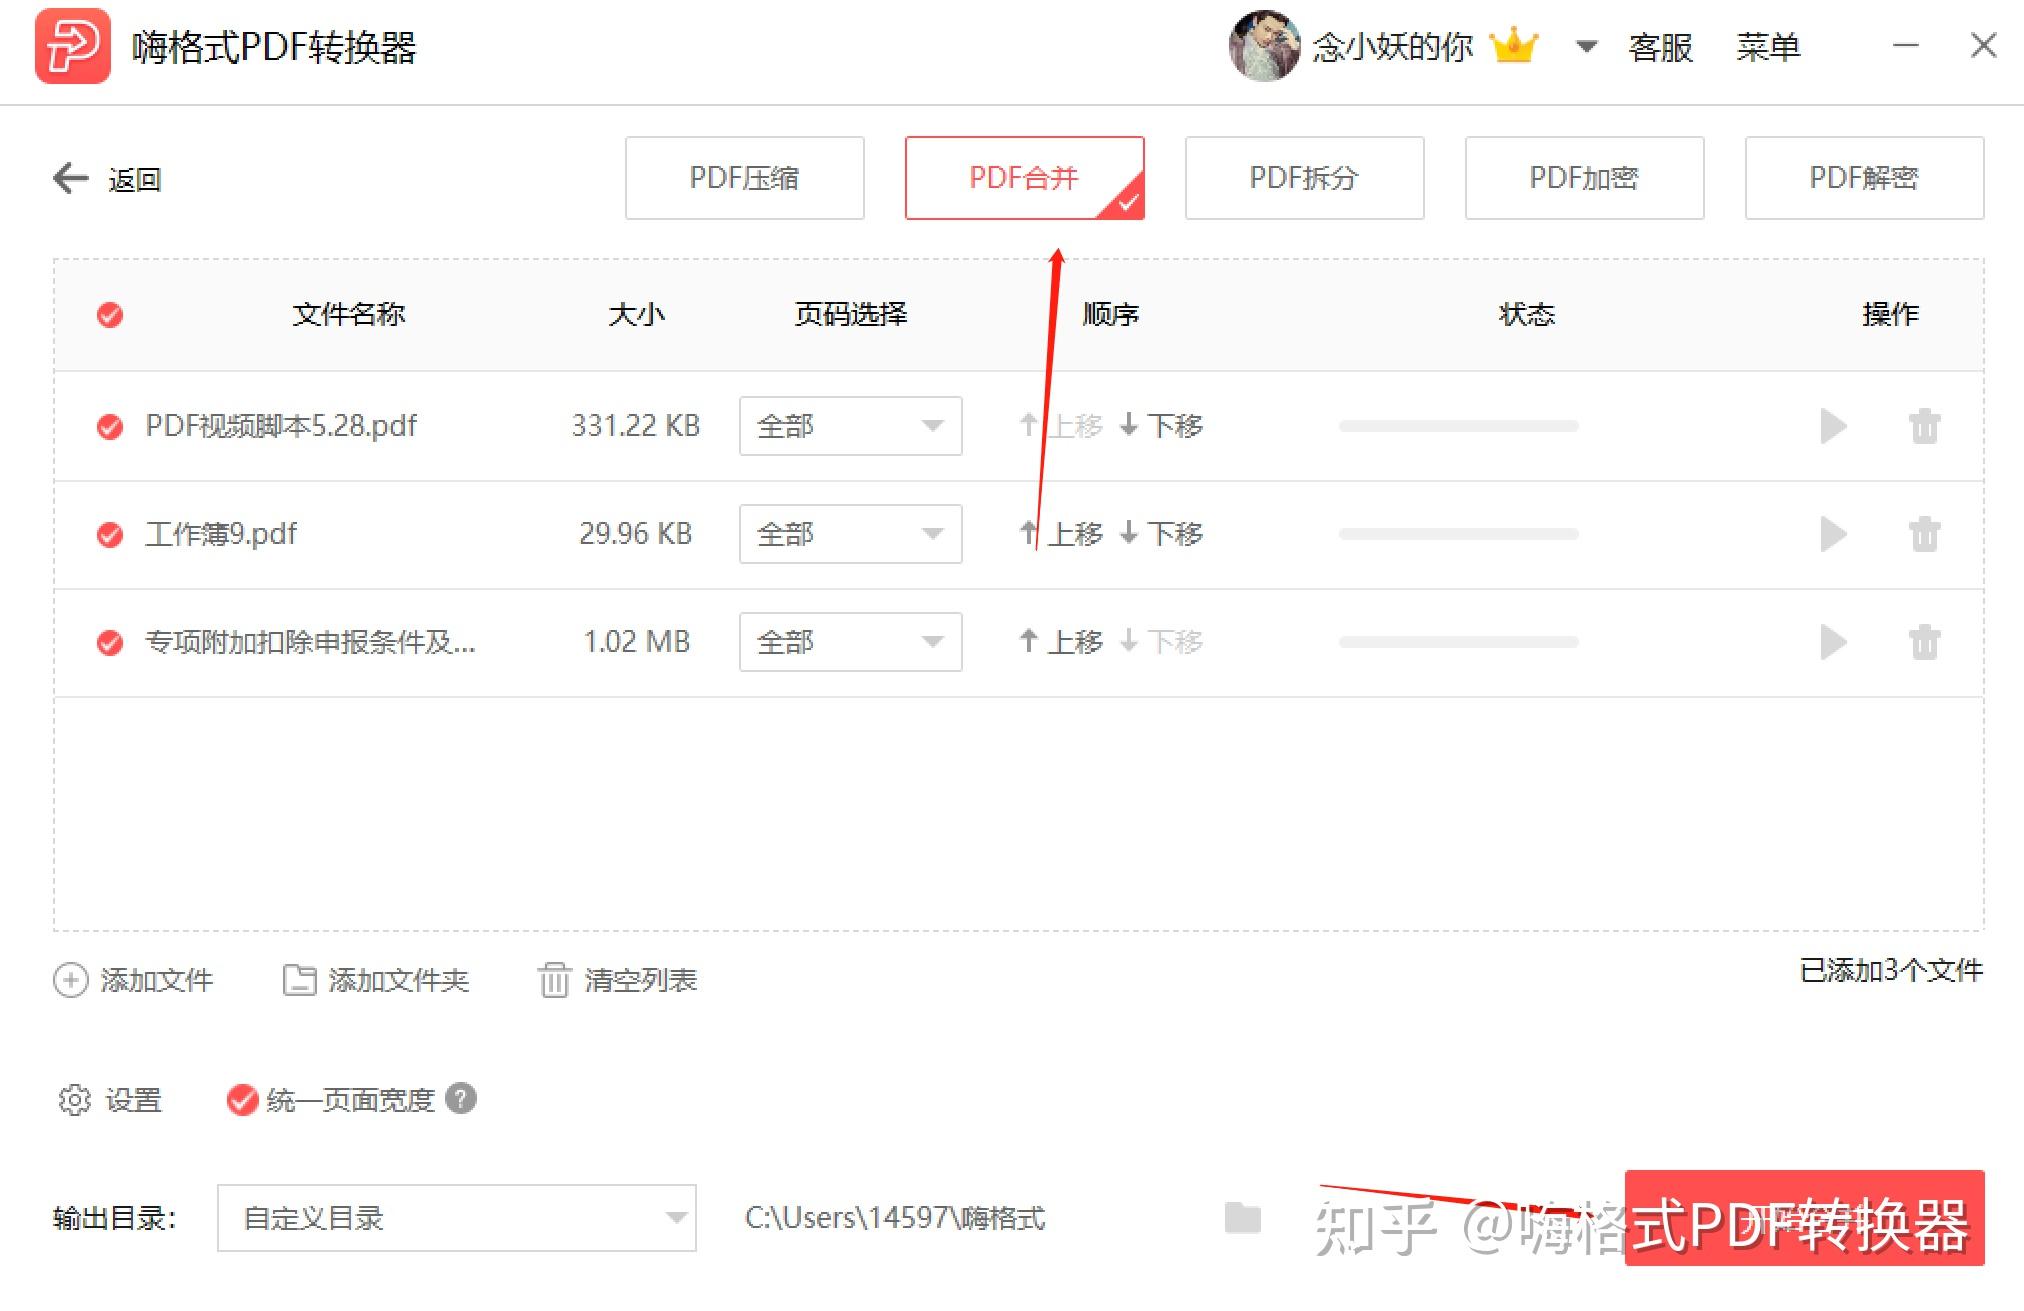Open the output folder icon
This screenshot has height=1311, width=2024.
[x=1243, y=1217]
